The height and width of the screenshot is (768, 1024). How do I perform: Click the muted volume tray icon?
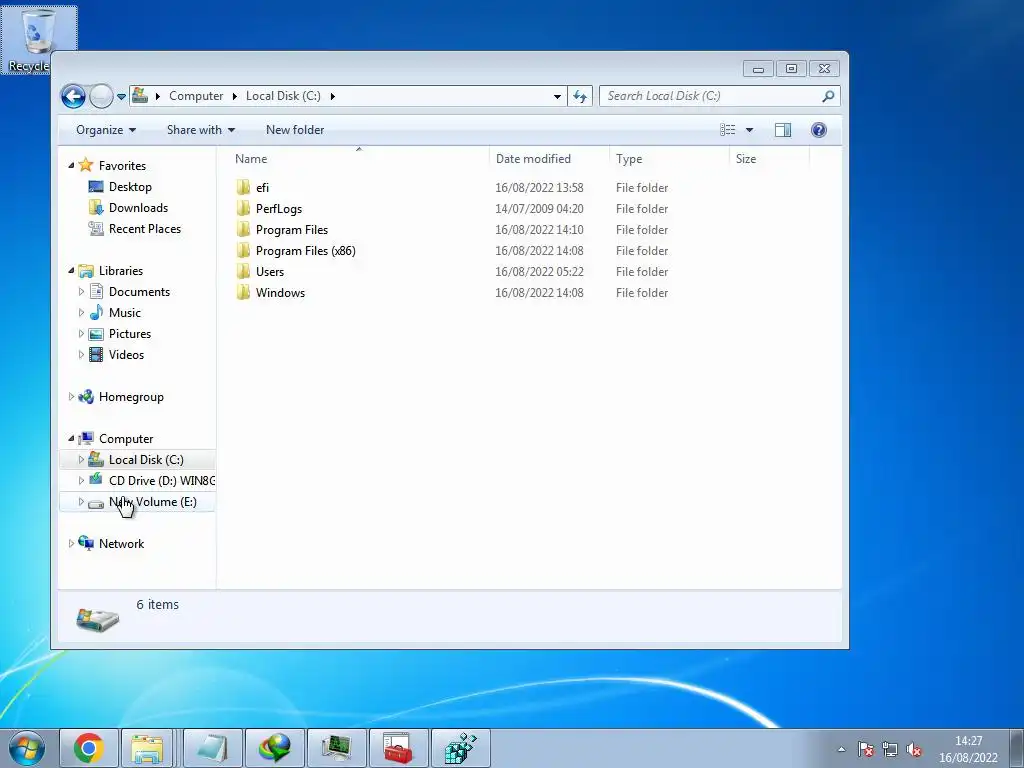[914, 750]
